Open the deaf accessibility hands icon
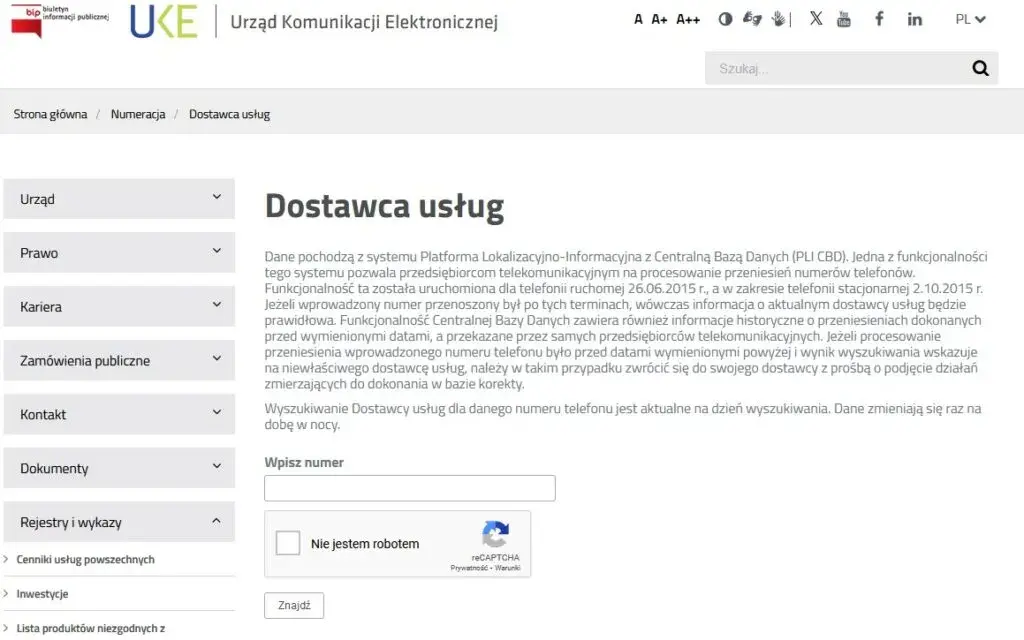The height and width of the screenshot is (640, 1024). point(778,19)
